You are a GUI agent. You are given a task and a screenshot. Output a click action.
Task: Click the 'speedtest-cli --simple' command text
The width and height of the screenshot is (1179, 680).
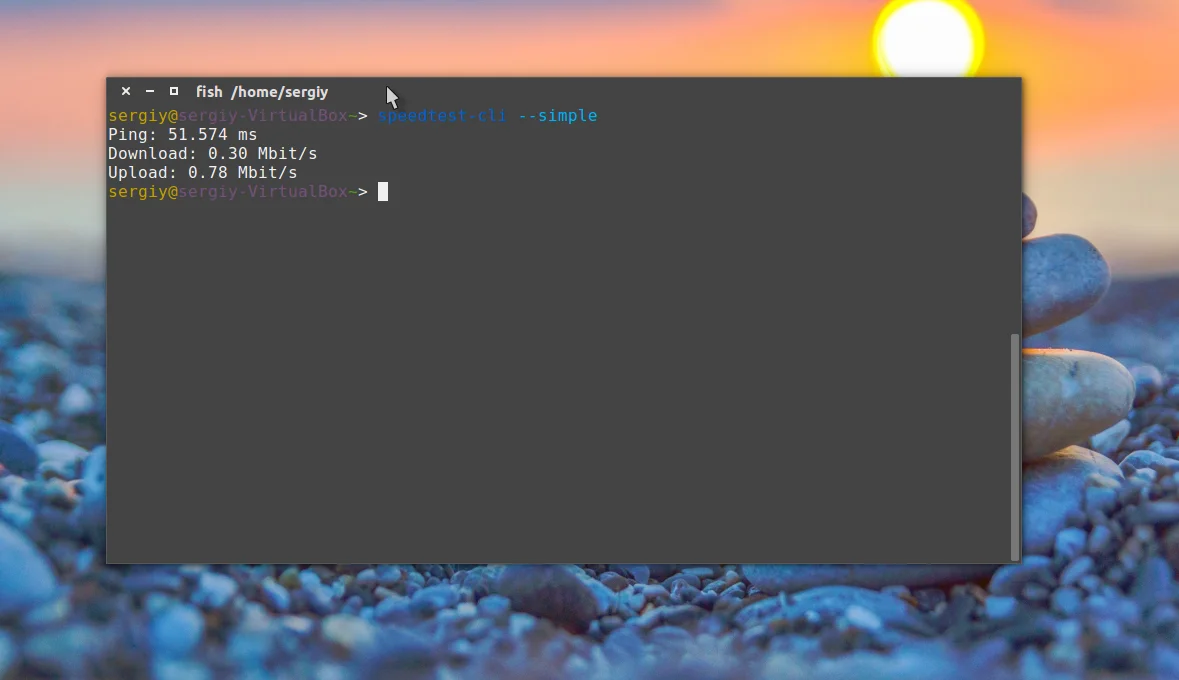click(x=487, y=116)
